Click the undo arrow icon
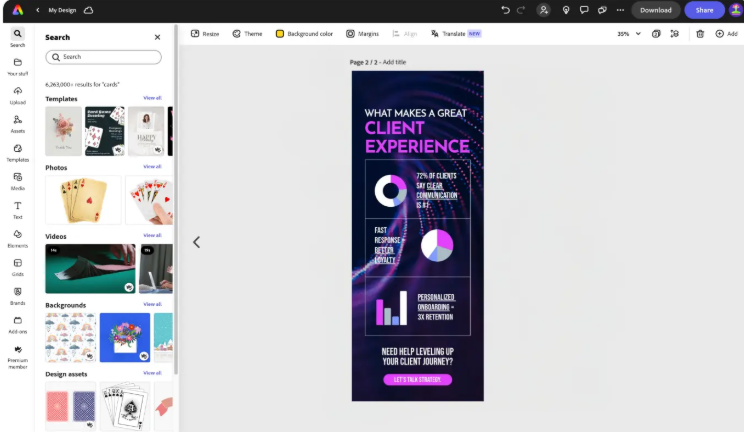The height and width of the screenshot is (432, 744). click(x=505, y=10)
